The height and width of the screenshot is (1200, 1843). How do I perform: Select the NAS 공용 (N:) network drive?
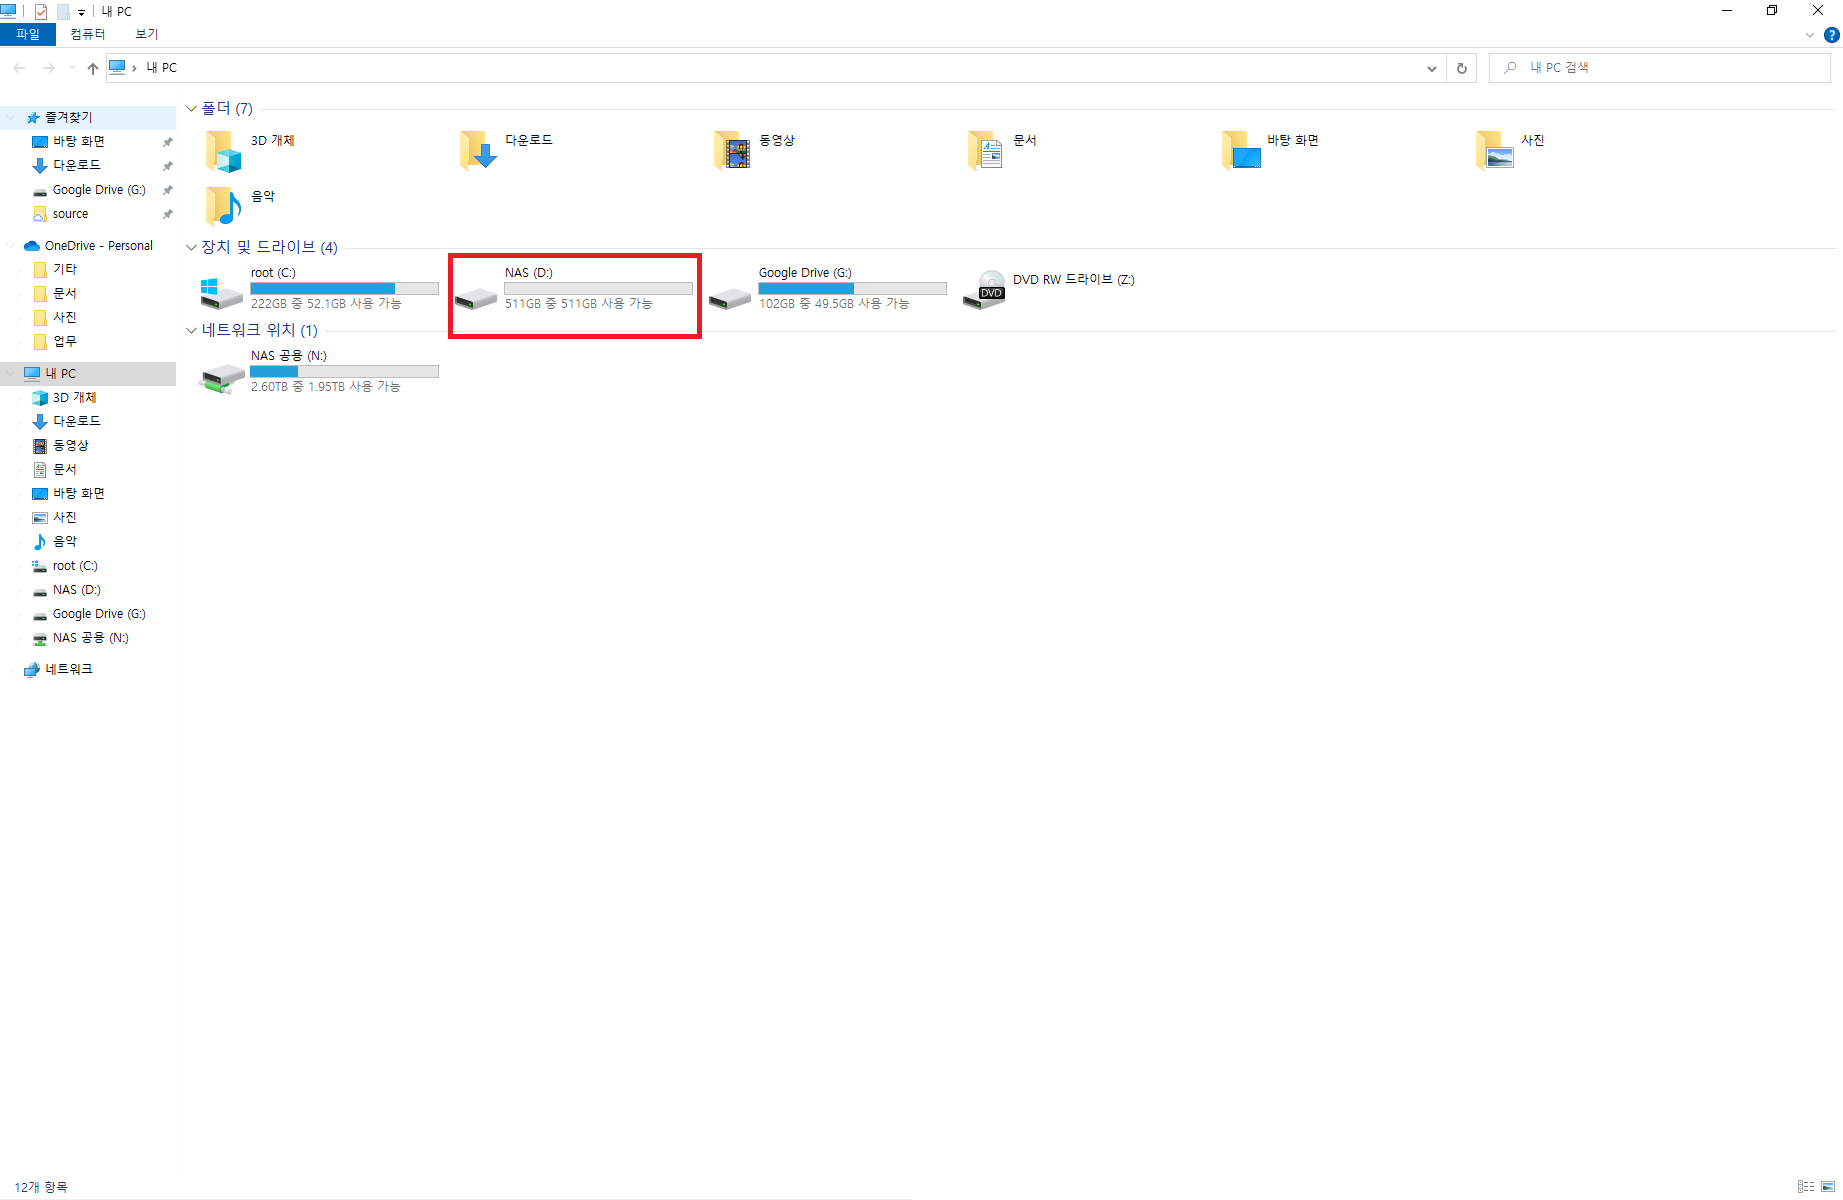pyautogui.click(x=319, y=371)
